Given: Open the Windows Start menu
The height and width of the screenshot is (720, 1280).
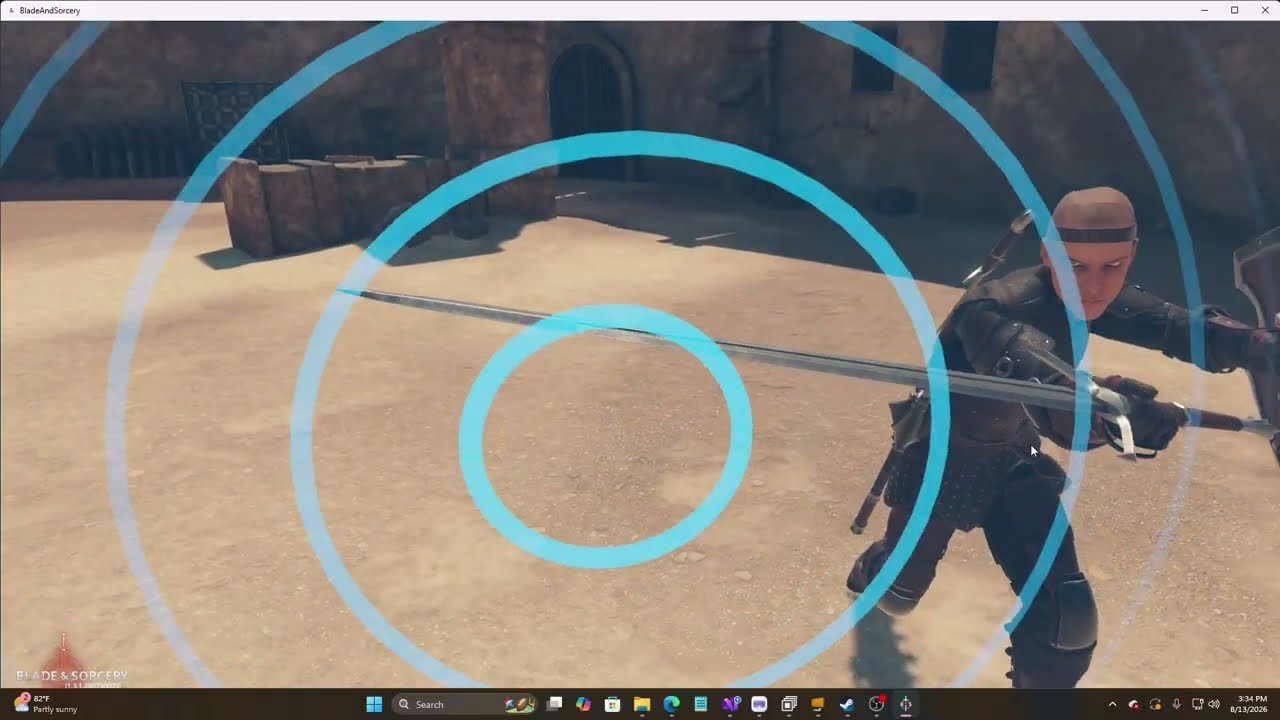Looking at the screenshot, I should coord(374,704).
